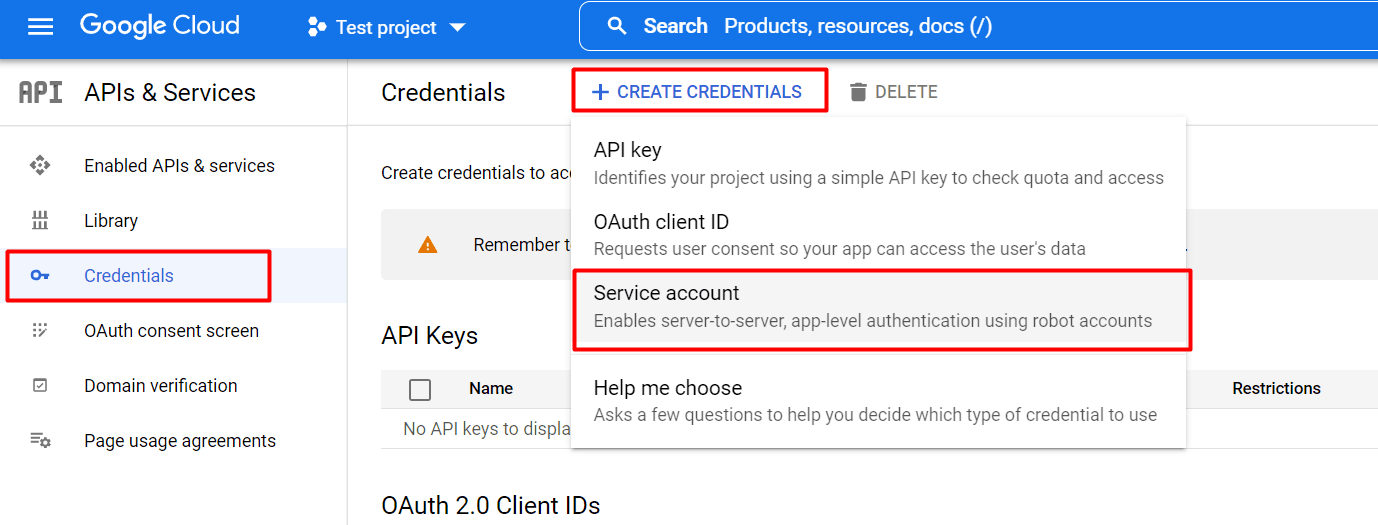Viewport: 1378px width, 525px height.
Task: Click the OAuth consent screen icon
Action: pos(40,331)
